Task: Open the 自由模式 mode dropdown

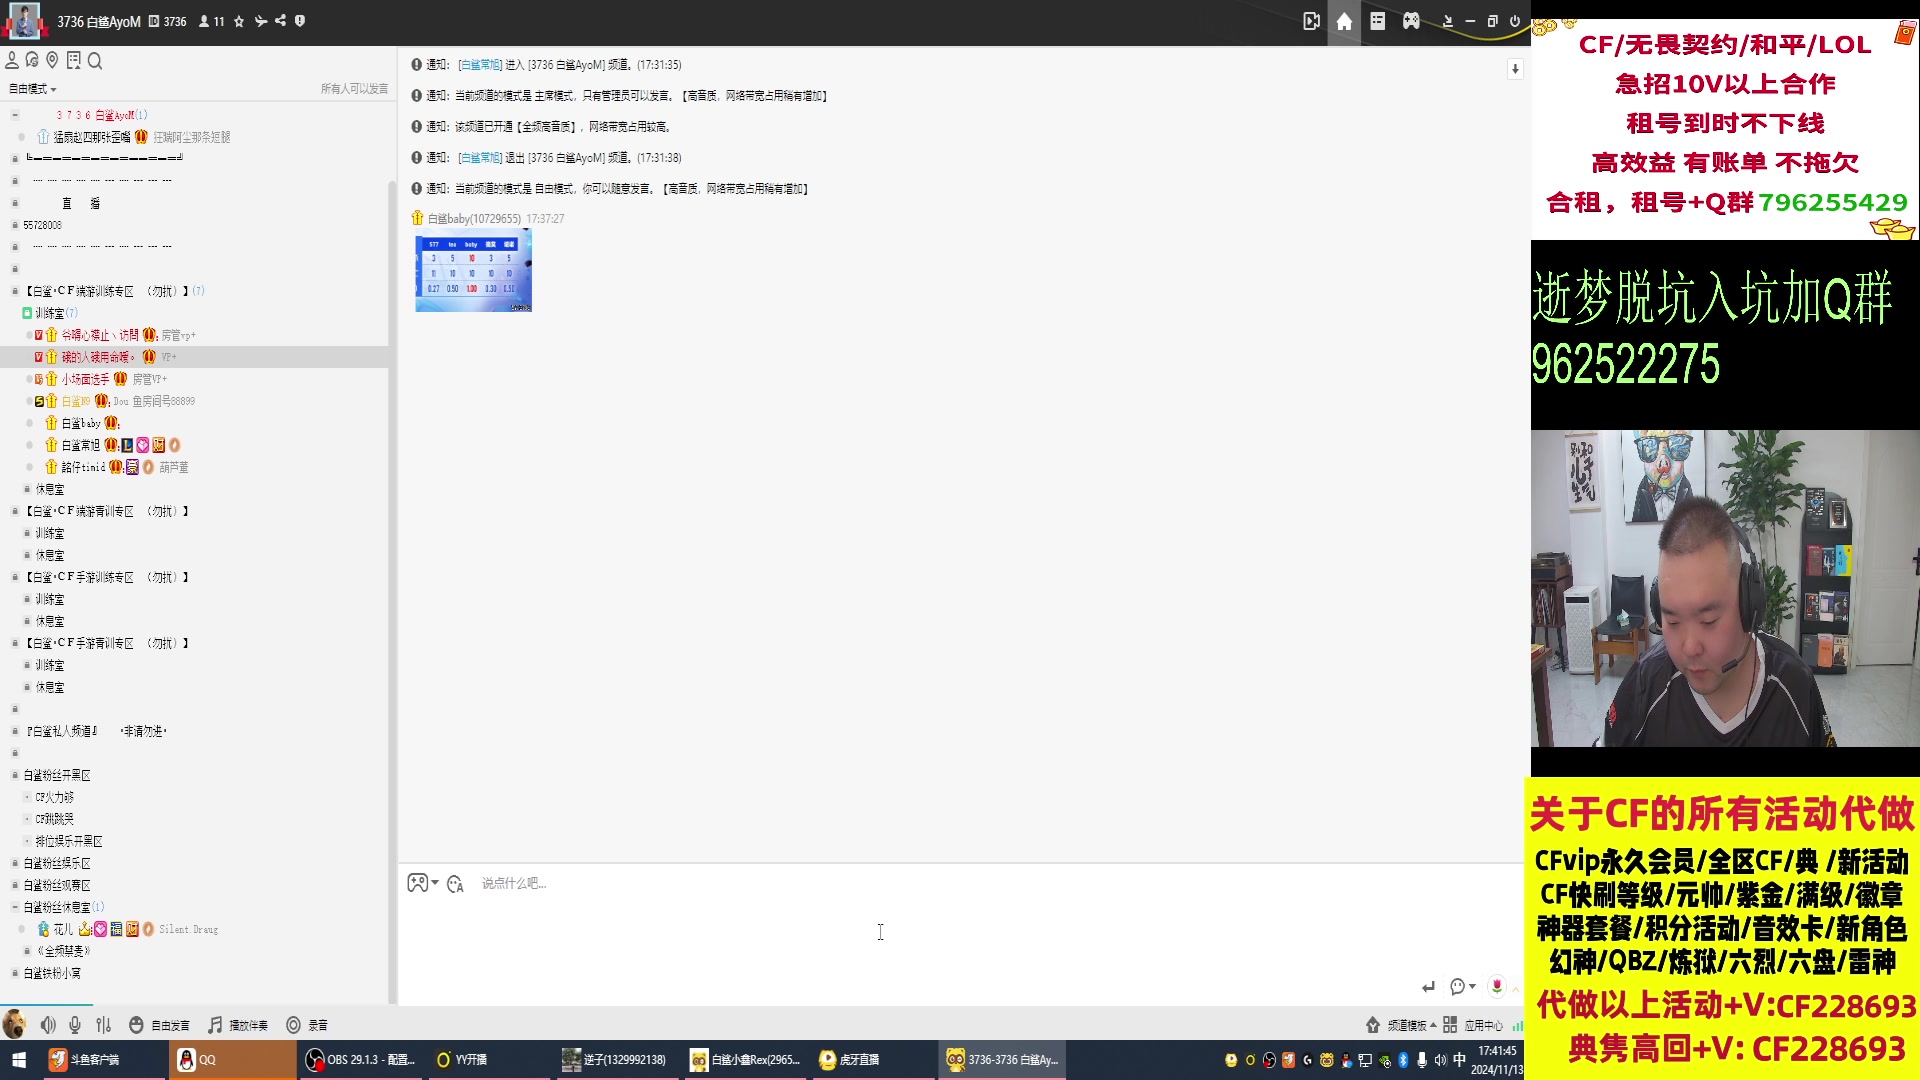Action: [x=33, y=89]
